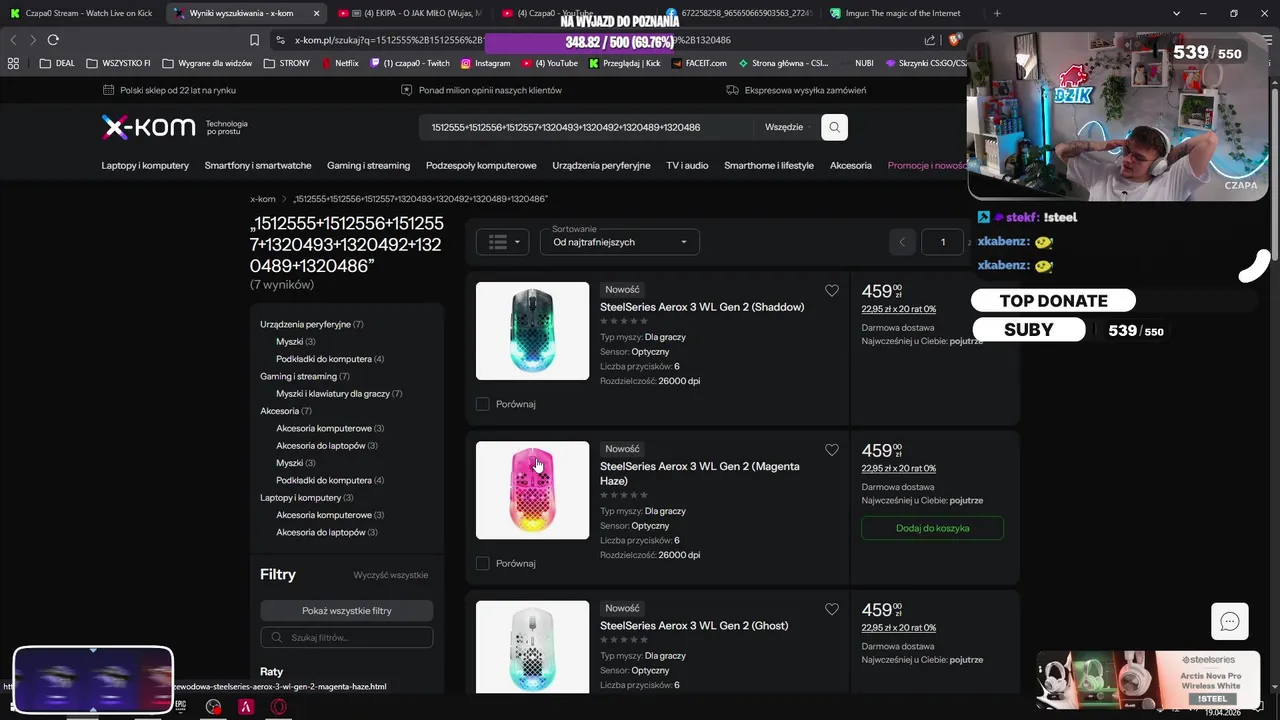
Task: Open Magenta Haze mouse thumbnail
Action: (x=532, y=490)
